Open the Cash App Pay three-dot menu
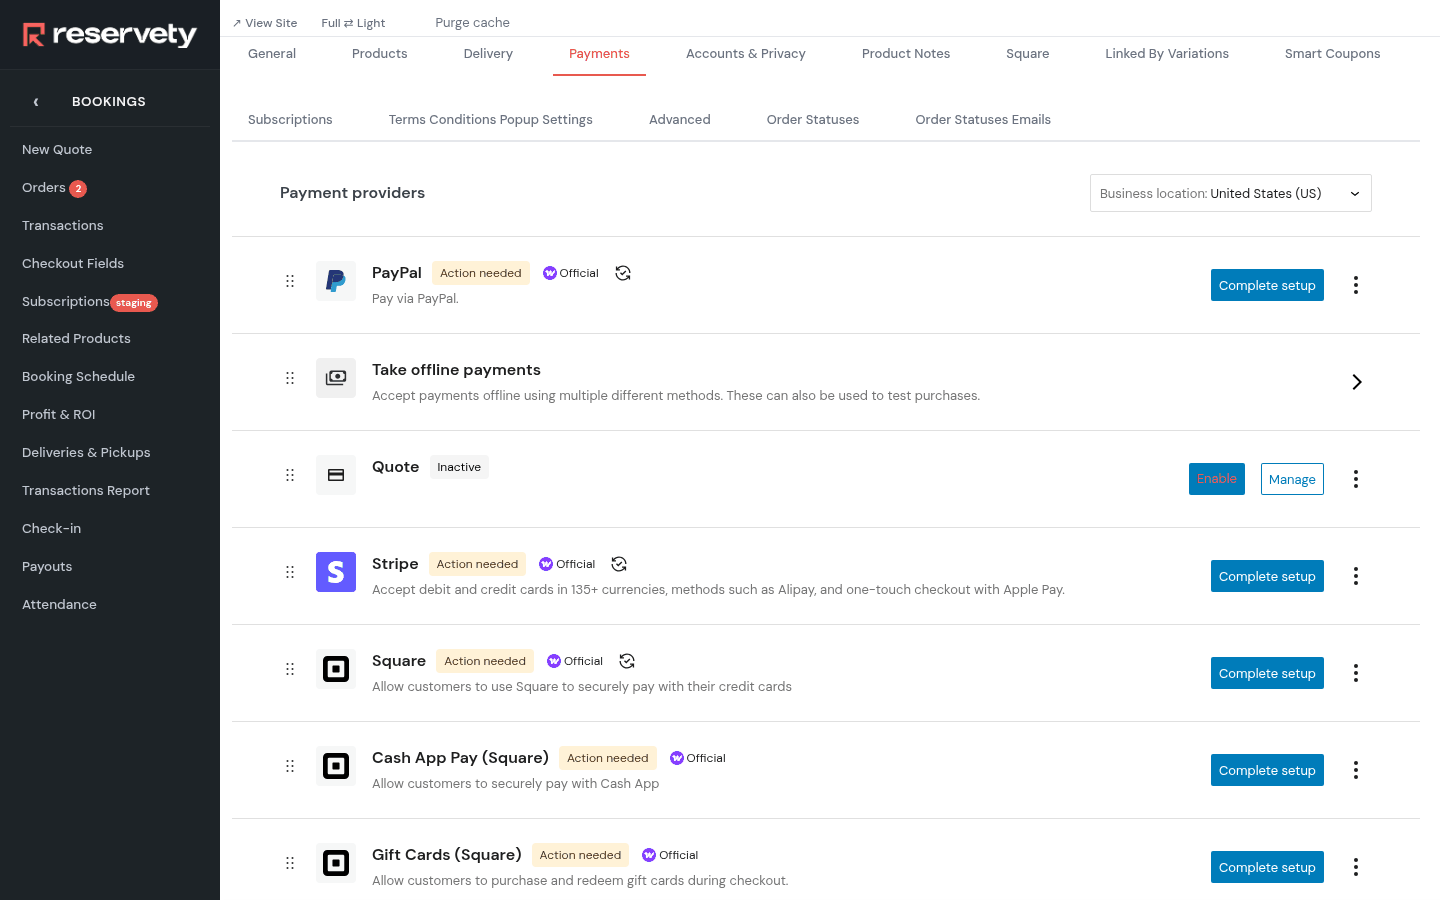 pyautogui.click(x=1356, y=770)
